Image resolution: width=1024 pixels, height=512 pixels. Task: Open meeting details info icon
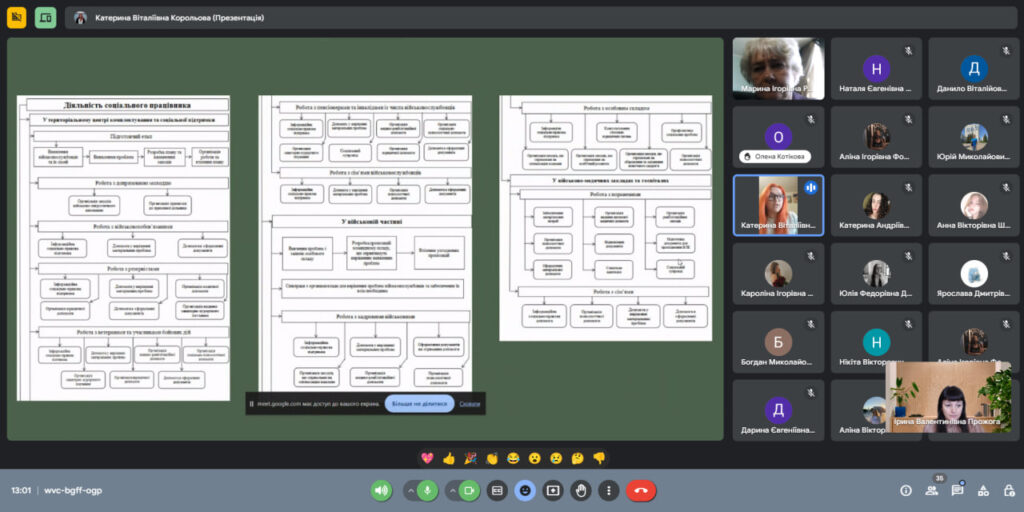[x=906, y=491]
